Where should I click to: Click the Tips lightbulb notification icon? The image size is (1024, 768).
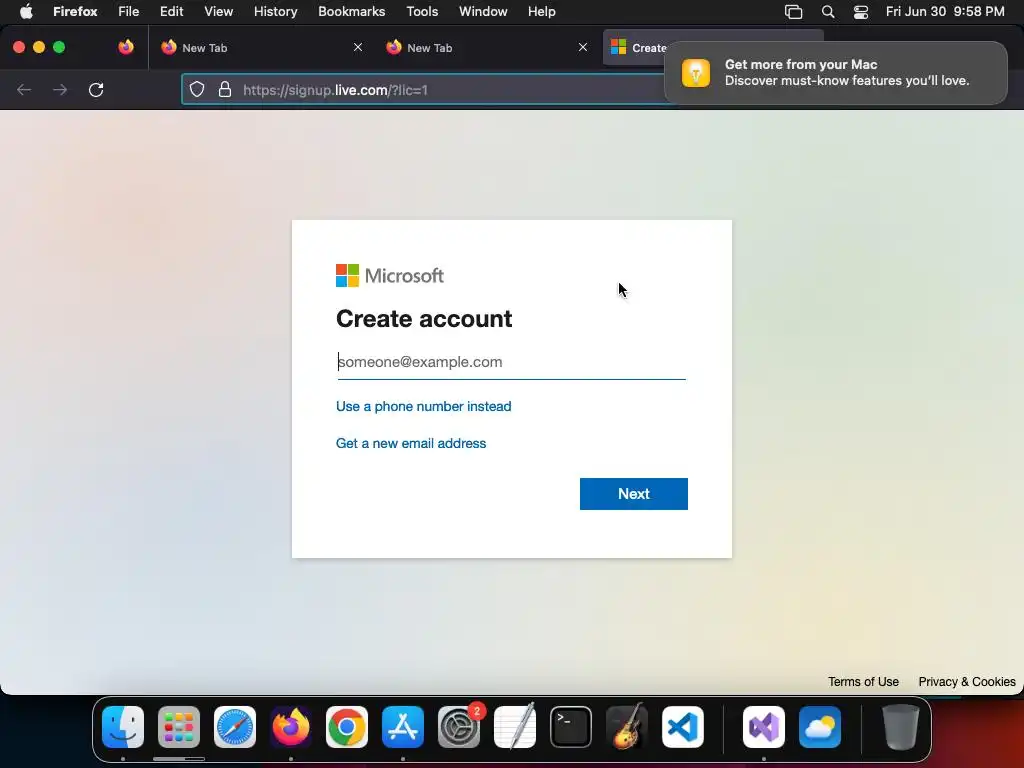coord(696,72)
